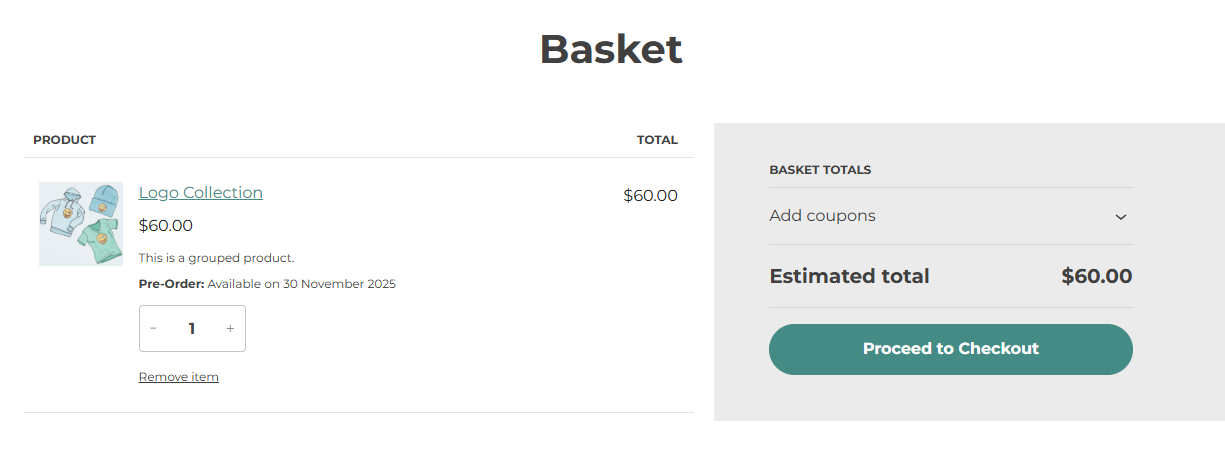Click the chevron beside Add coupons
This screenshot has width=1225, height=474.
[x=1121, y=217]
